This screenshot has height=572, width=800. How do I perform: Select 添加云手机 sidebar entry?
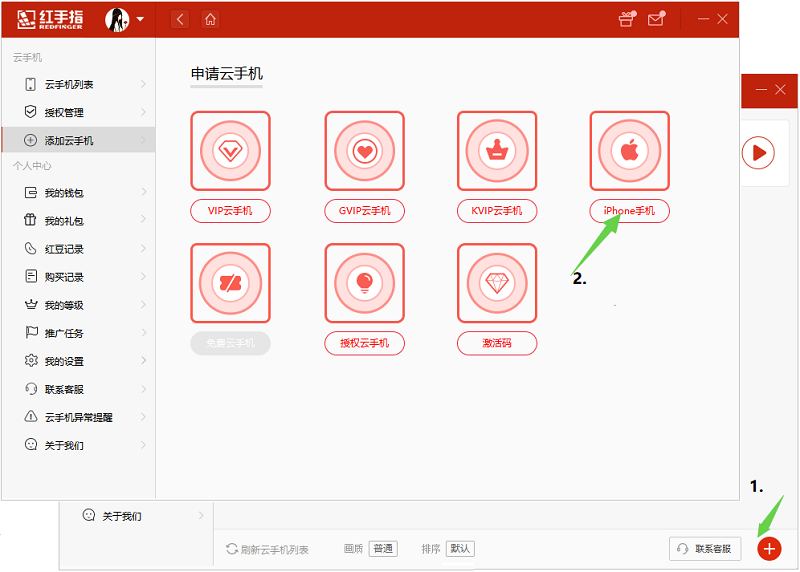[x=79, y=140]
